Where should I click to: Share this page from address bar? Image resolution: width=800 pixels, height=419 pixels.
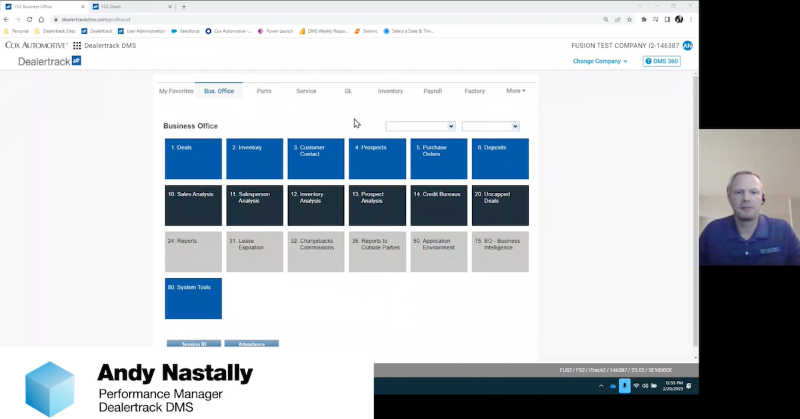tap(617, 19)
